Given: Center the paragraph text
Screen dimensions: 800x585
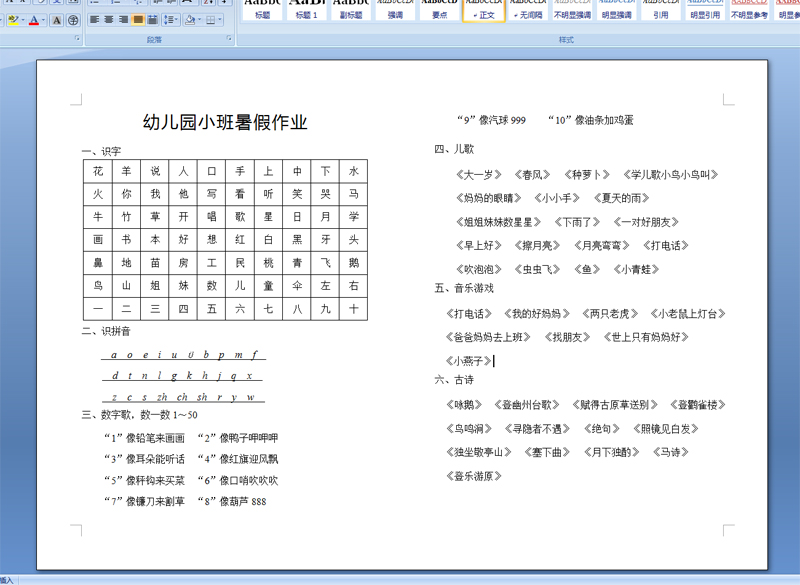Looking at the screenshot, I should point(109,20).
